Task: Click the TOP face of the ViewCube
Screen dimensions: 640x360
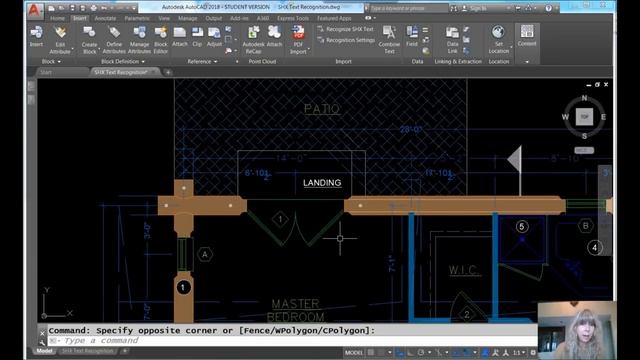Action: point(584,117)
